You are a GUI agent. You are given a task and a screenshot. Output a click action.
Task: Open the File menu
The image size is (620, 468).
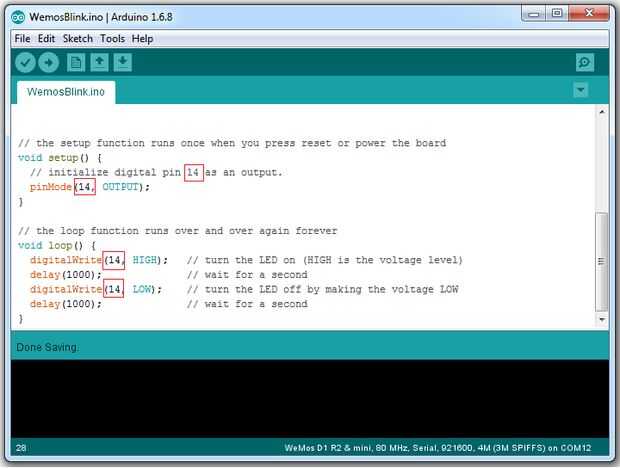pos(22,39)
